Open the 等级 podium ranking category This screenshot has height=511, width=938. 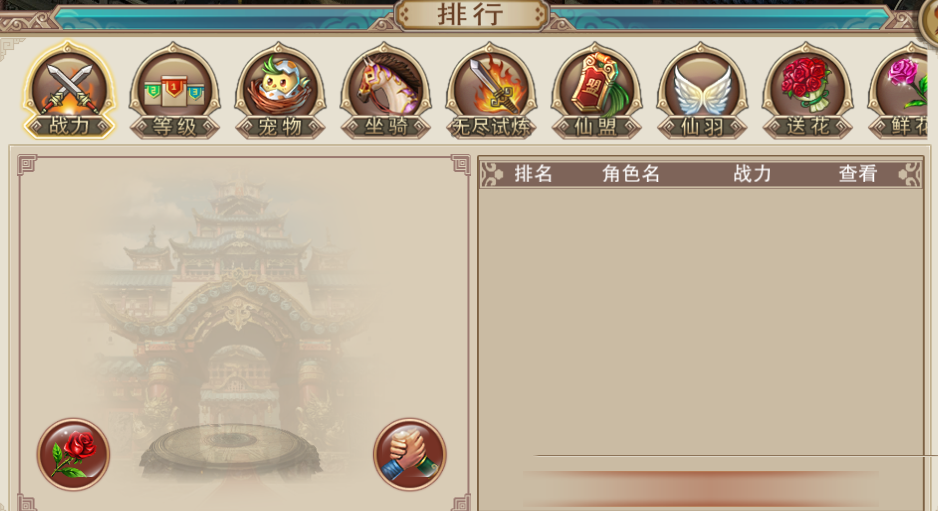pyautogui.click(x=175, y=90)
